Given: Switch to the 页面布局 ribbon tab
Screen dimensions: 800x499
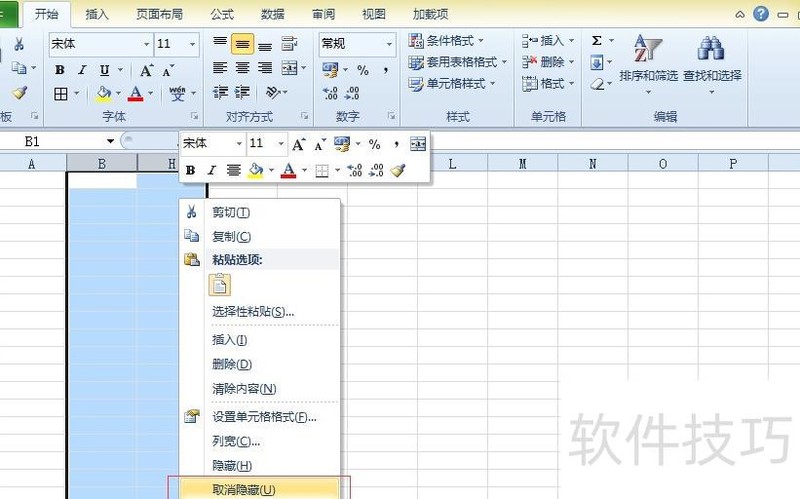Looking at the screenshot, I should click(159, 14).
